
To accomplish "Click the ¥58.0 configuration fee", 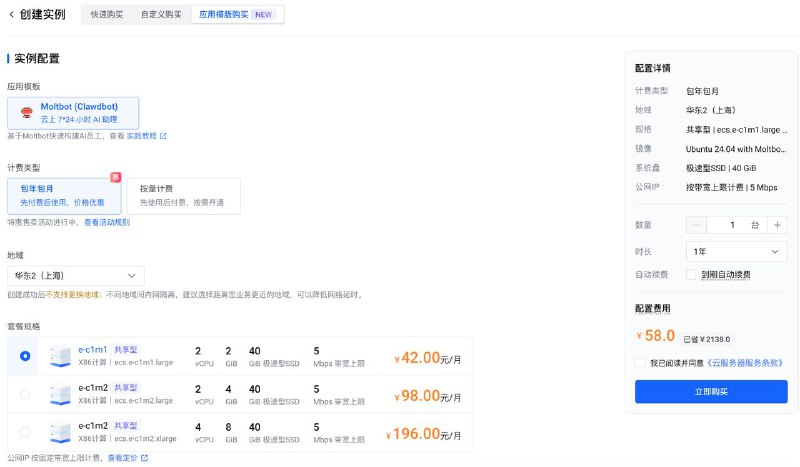I will (x=656, y=335).
